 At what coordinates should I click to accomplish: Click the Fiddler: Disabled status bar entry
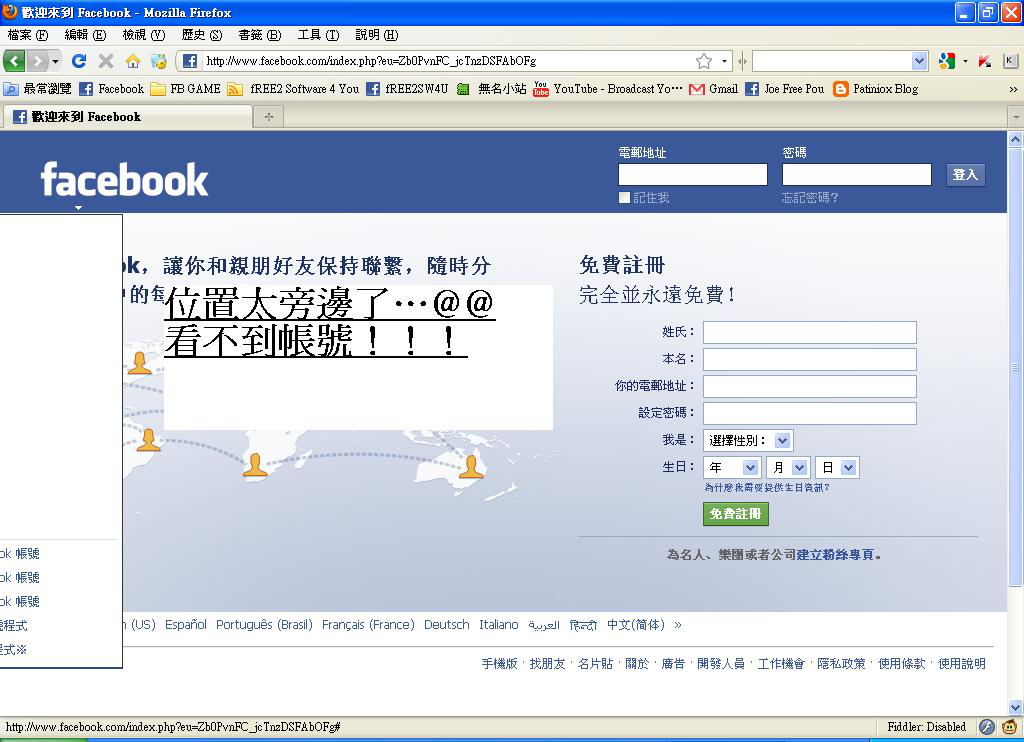926,726
